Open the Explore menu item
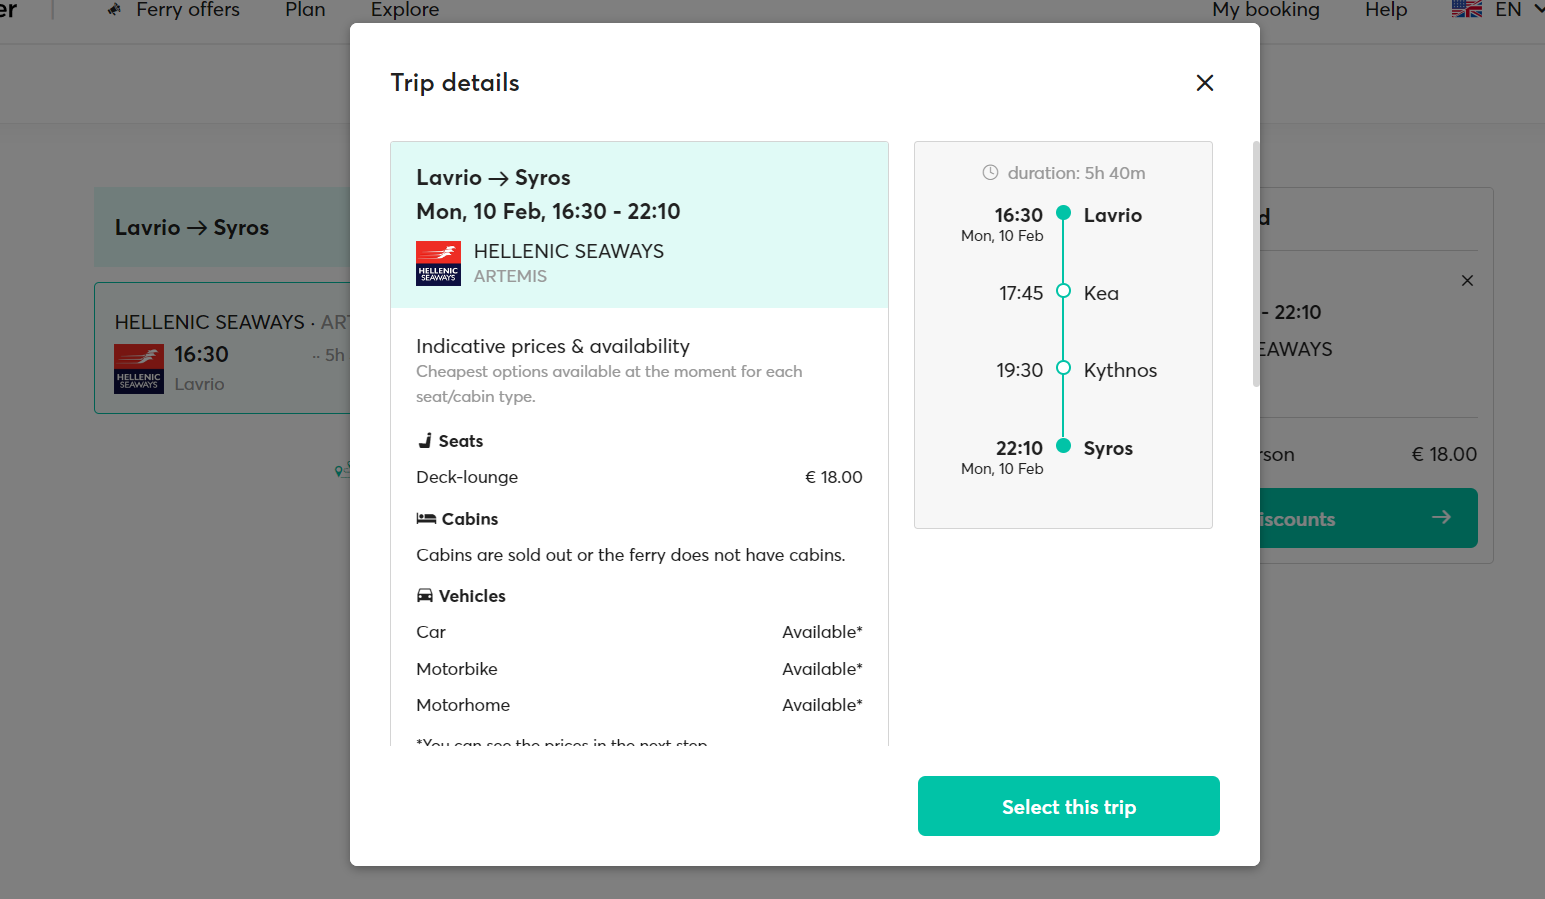The image size is (1545, 899). click(x=404, y=10)
